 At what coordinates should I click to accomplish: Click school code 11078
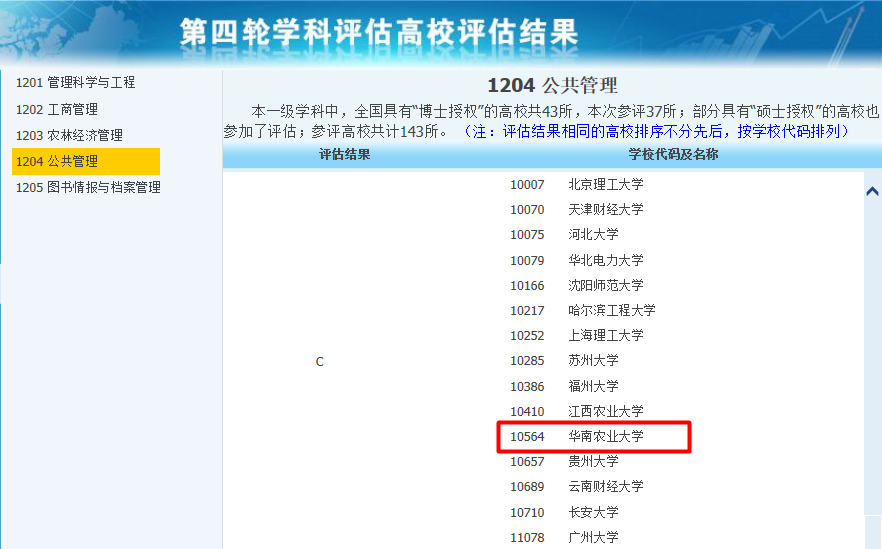[527, 538]
